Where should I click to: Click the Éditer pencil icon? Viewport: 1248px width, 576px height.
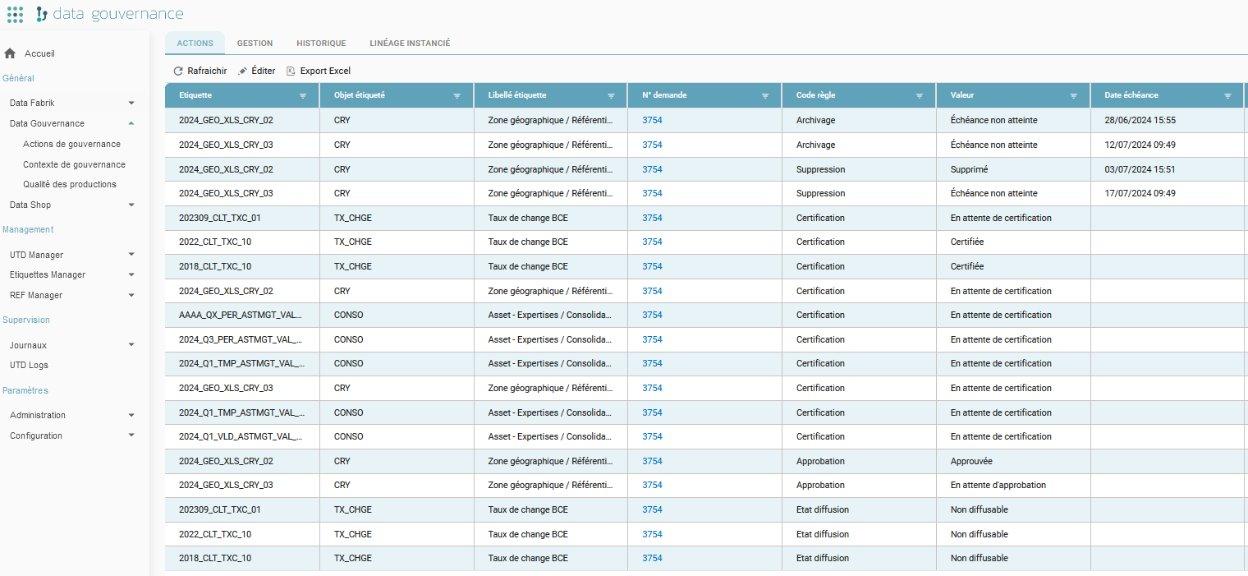[242, 71]
